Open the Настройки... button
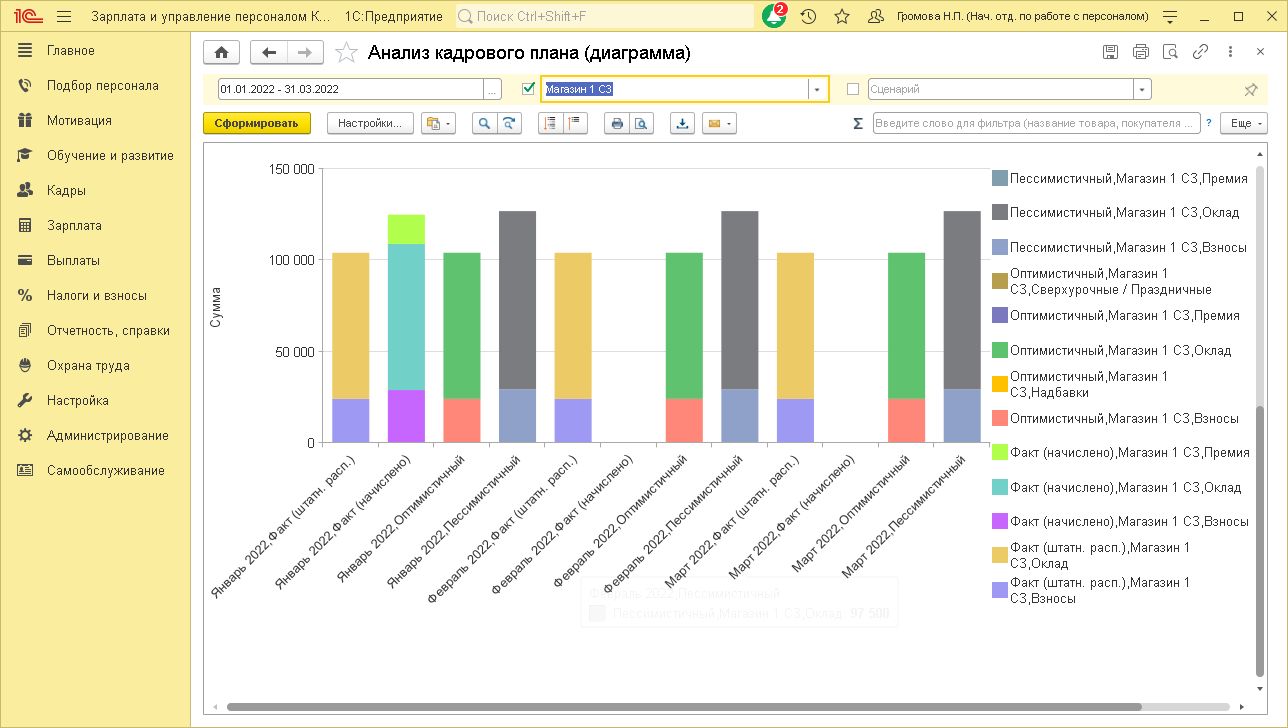This screenshot has height=728, width=1288. tap(369, 124)
